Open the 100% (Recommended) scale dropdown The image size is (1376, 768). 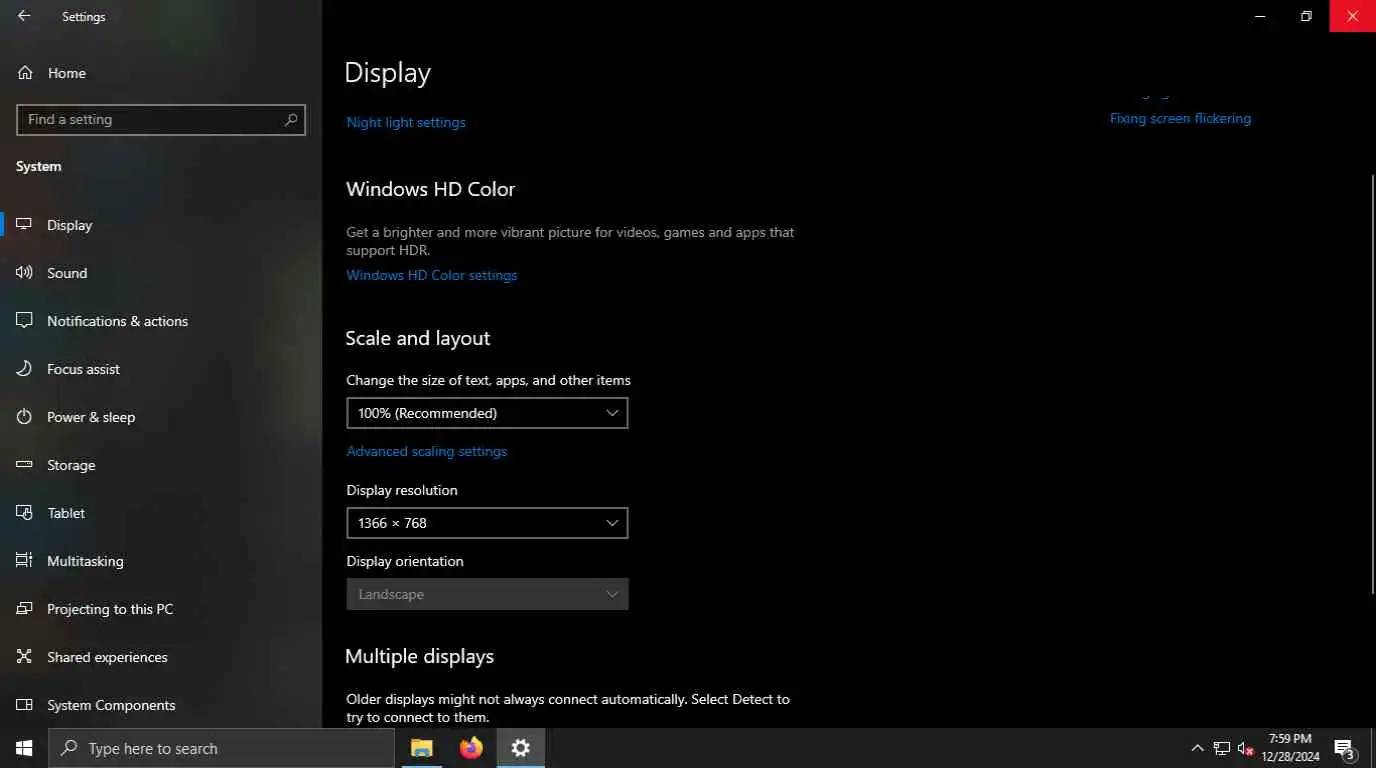487,413
